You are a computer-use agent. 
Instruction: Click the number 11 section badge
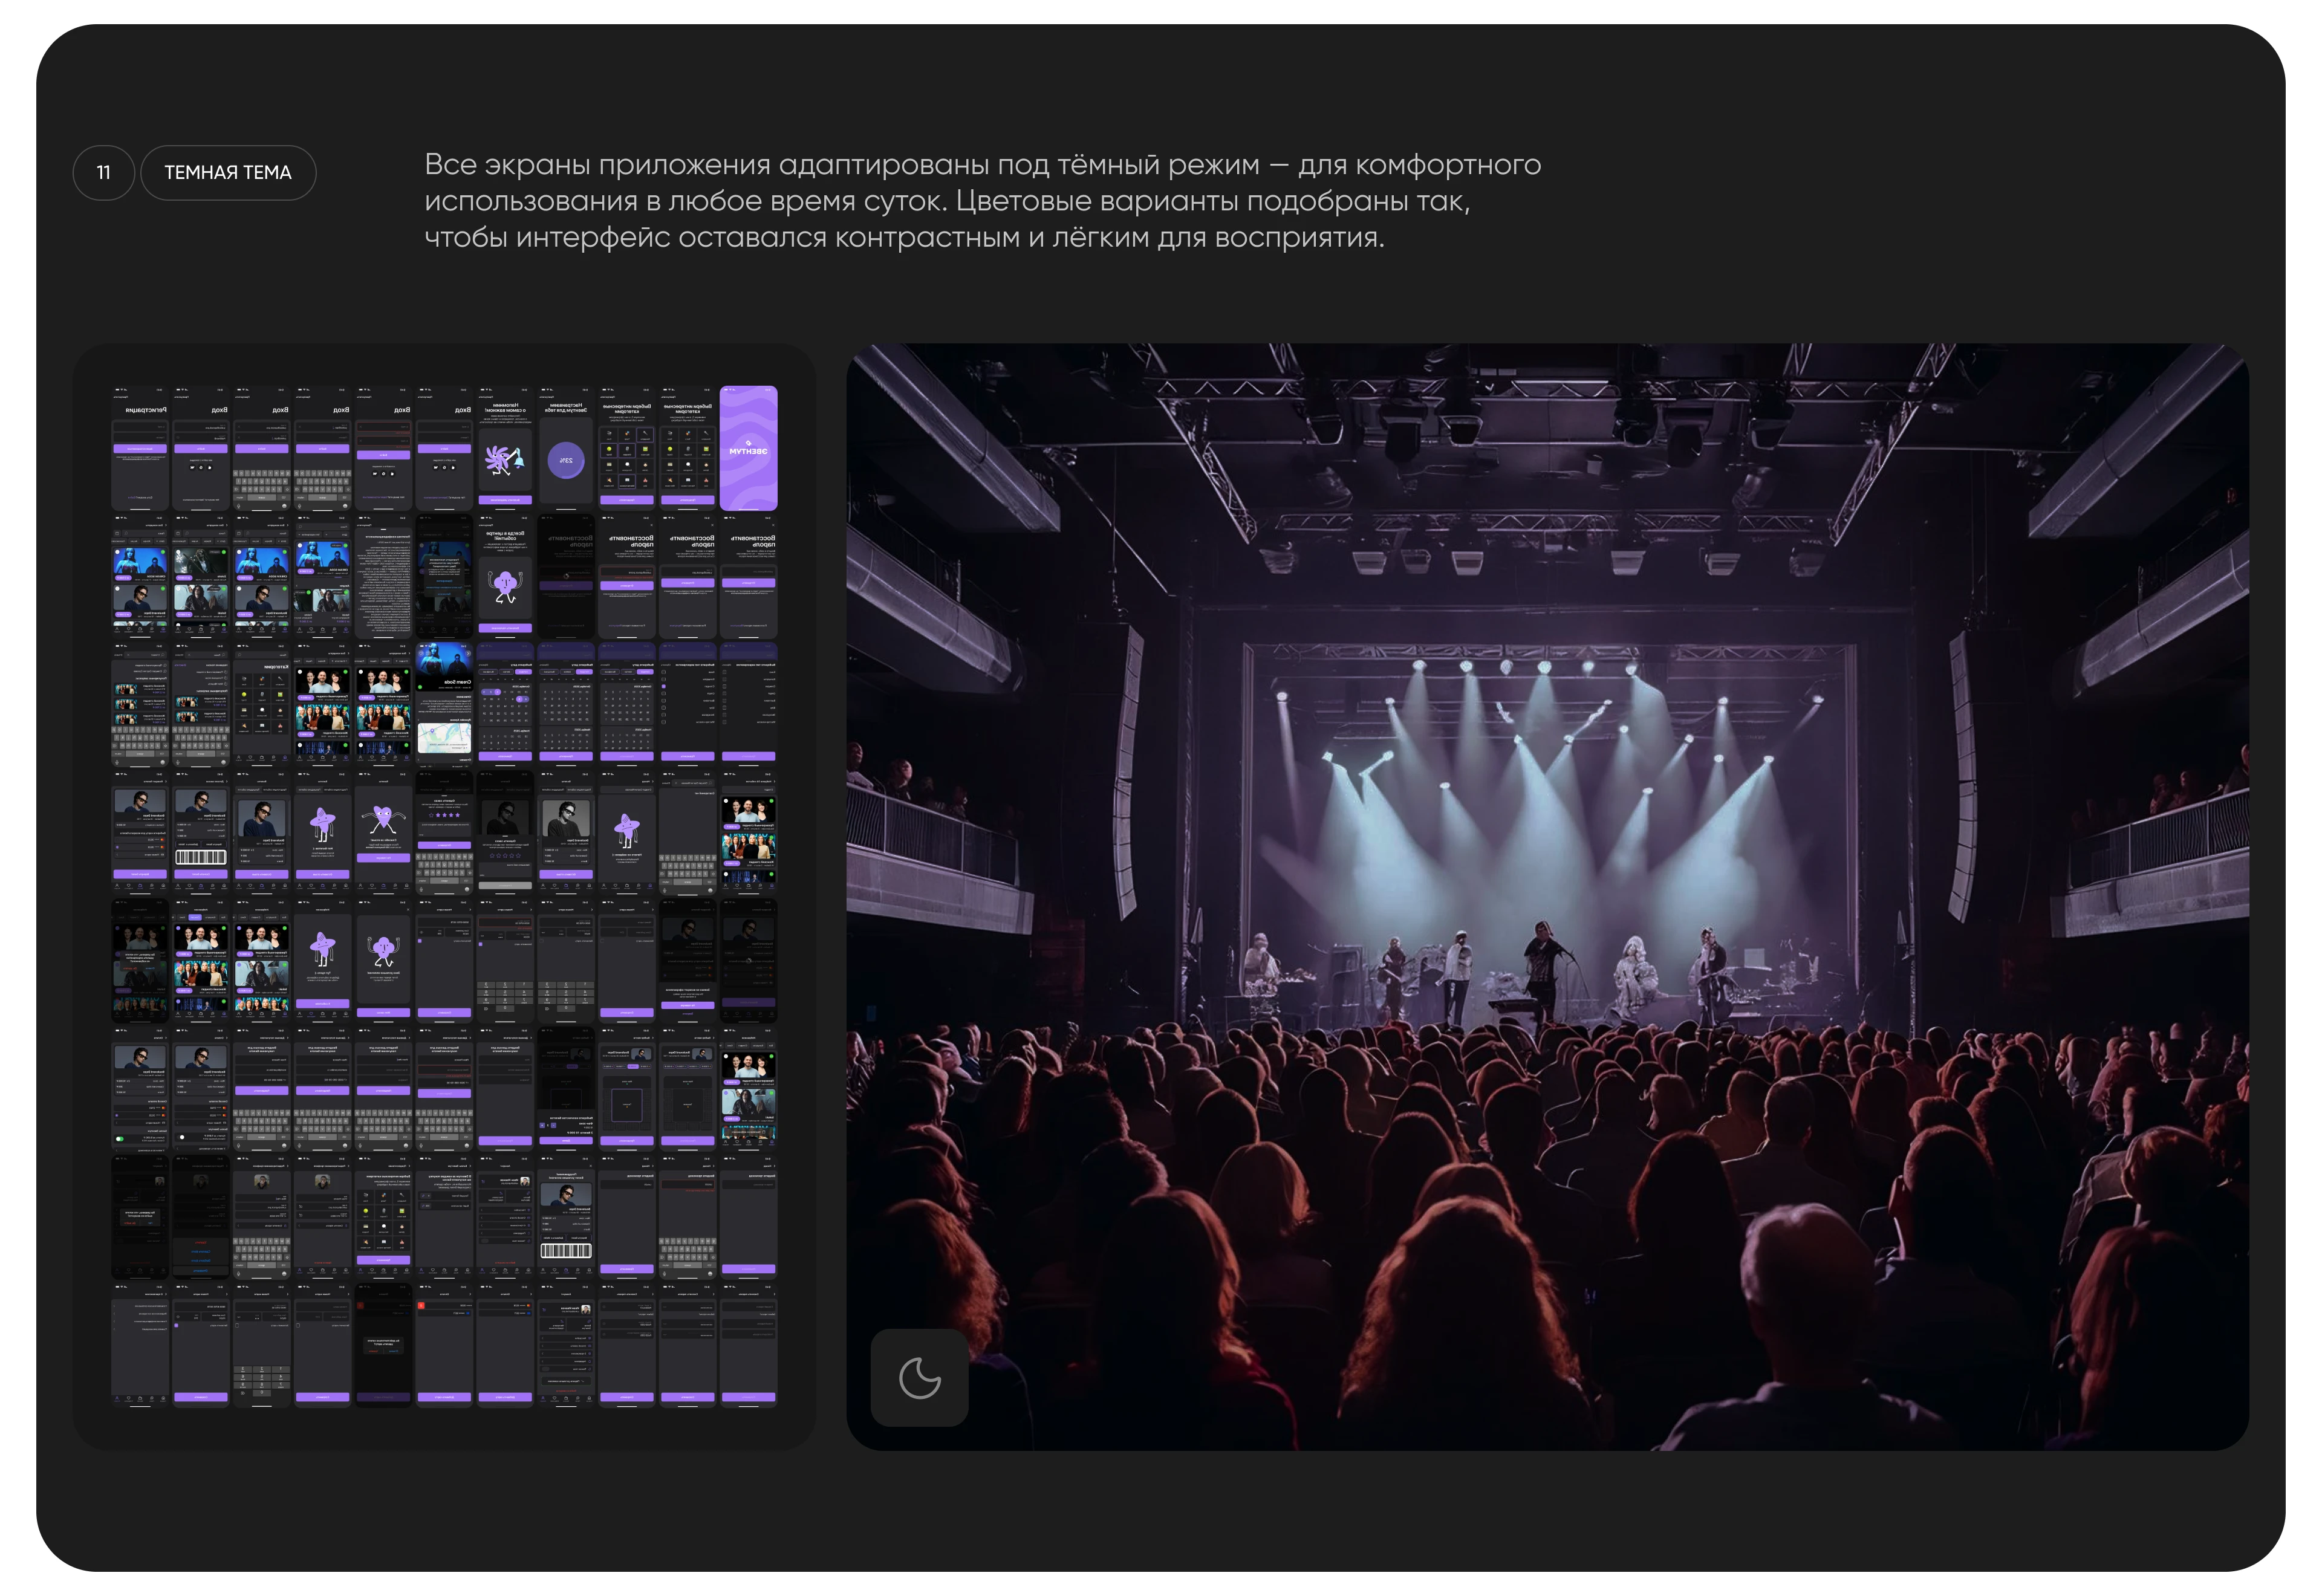point(103,172)
